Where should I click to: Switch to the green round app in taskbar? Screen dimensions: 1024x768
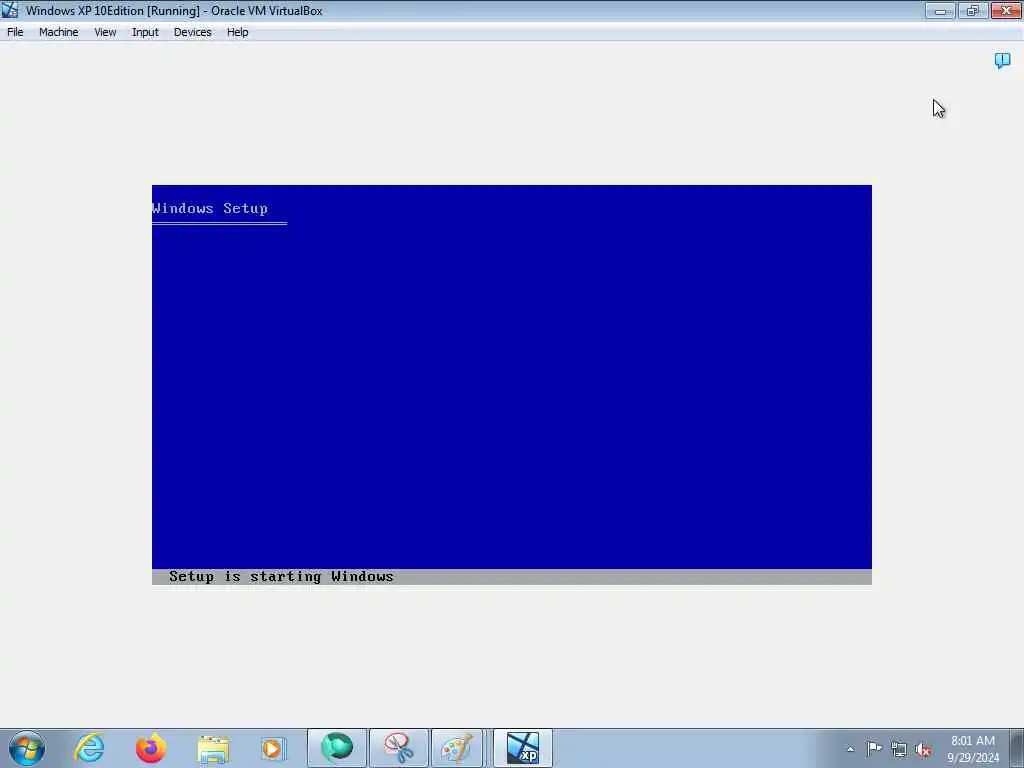(x=336, y=748)
